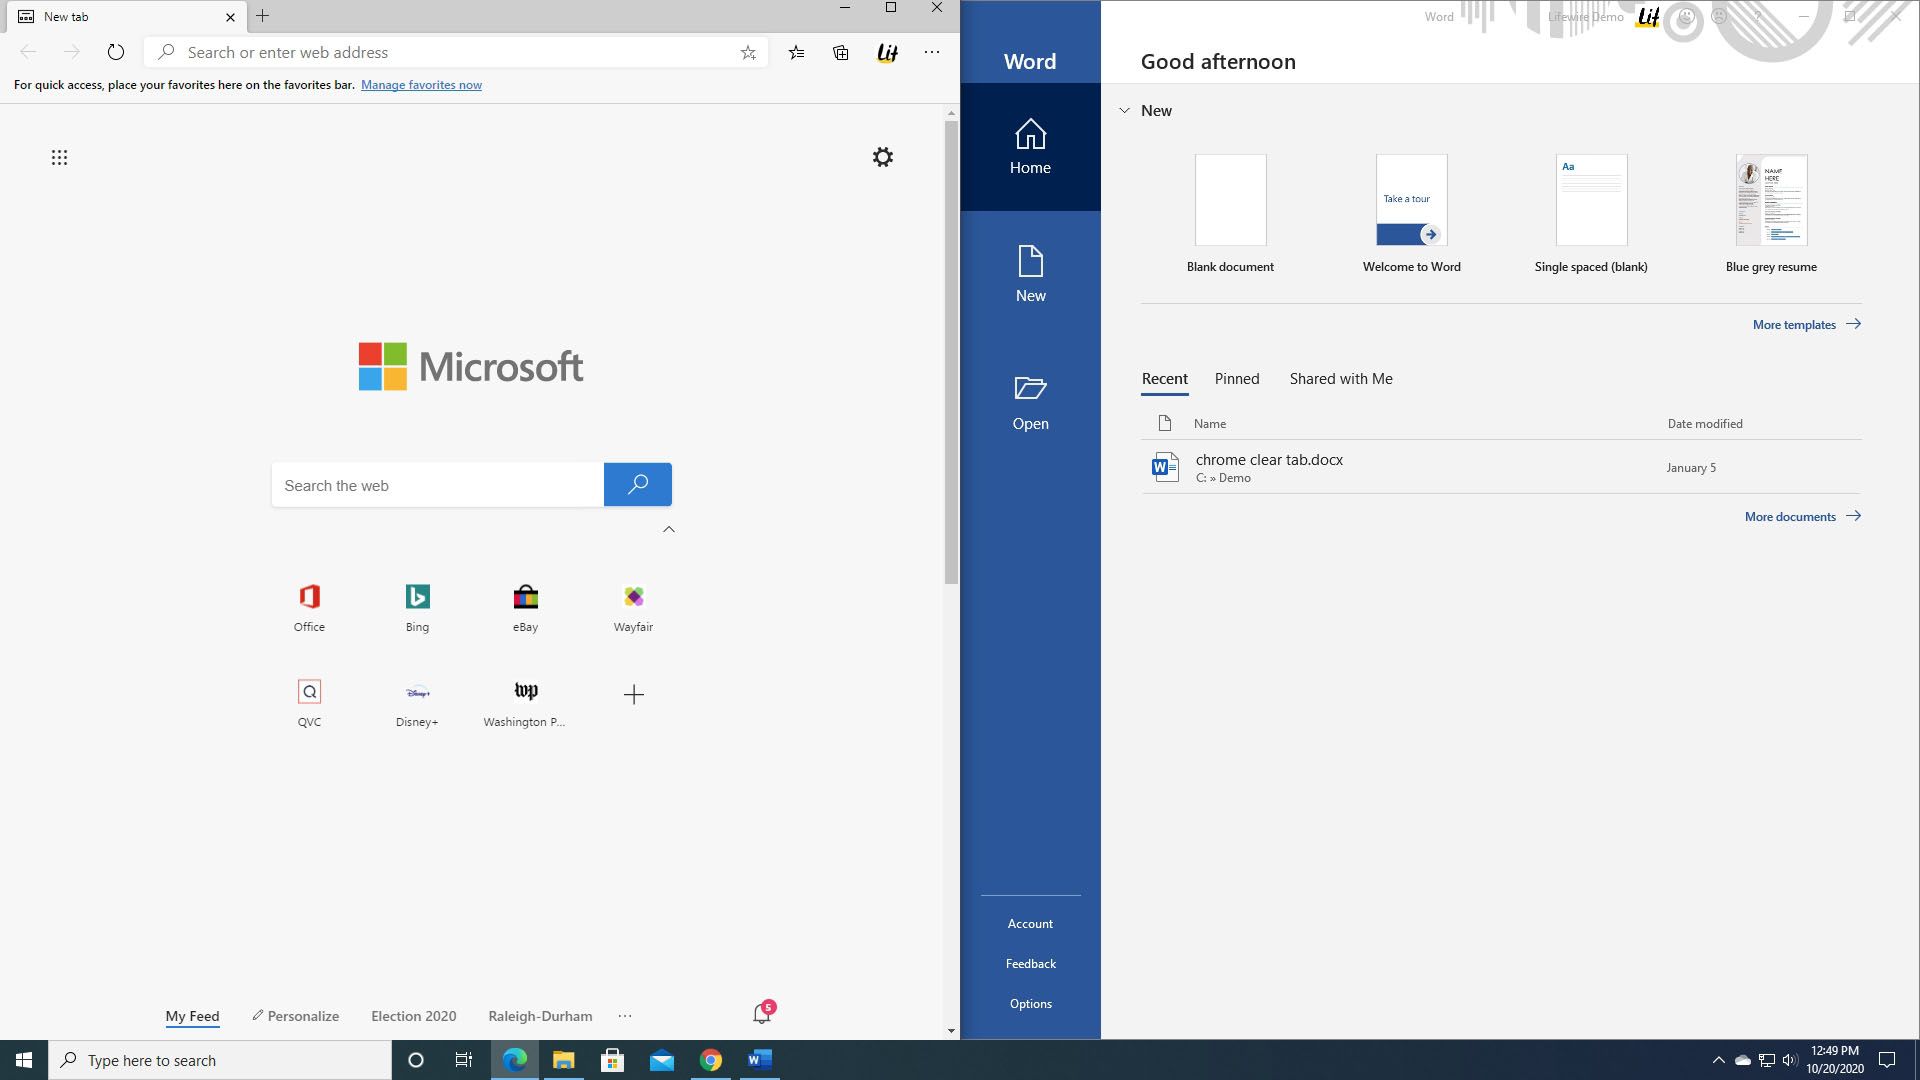Image resolution: width=1920 pixels, height=1080 pixels.
Task: Open Chrome browser taskbar icon
Action: [711, 1059]
